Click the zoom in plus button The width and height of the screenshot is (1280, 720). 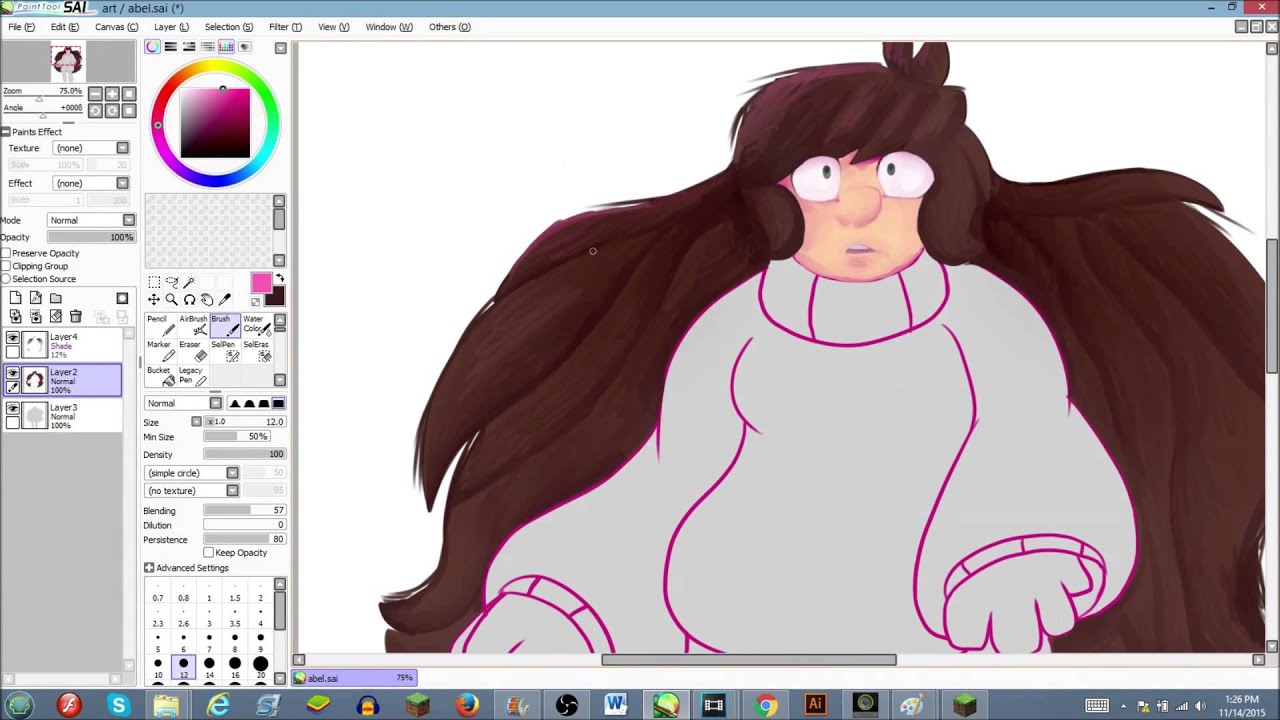[112, 94]
